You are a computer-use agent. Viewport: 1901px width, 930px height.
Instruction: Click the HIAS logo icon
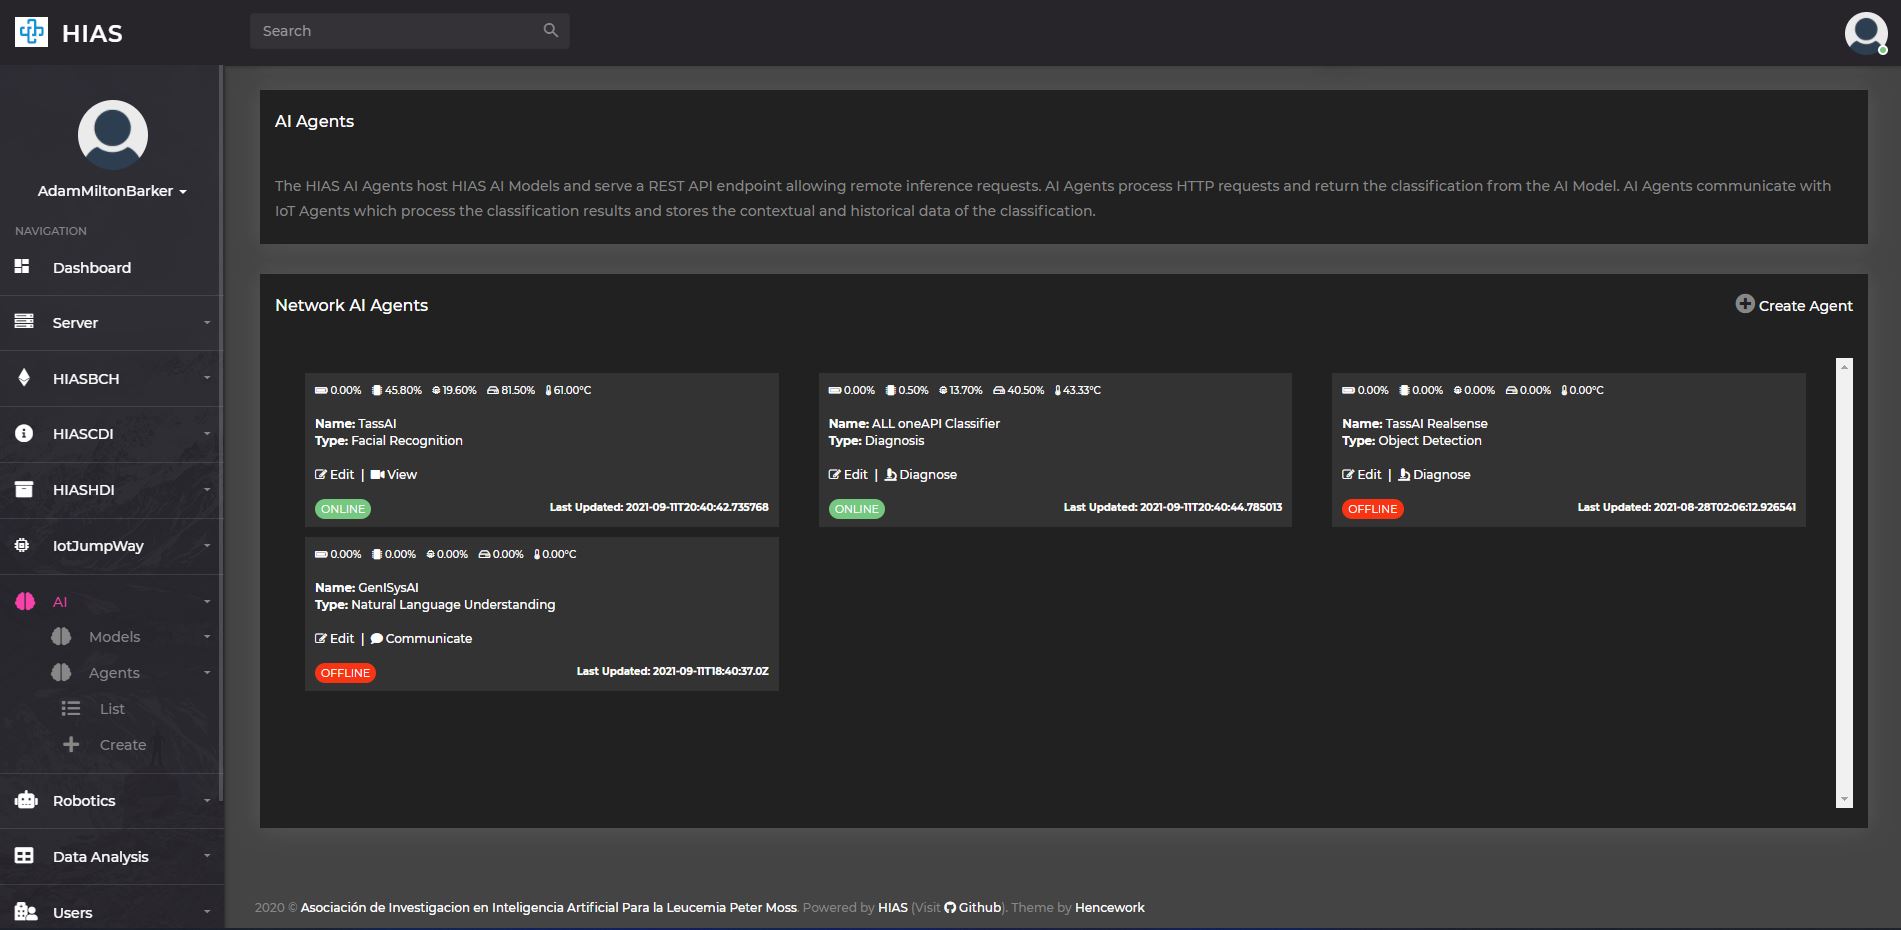pyautogui.click(x=31, y=32)
